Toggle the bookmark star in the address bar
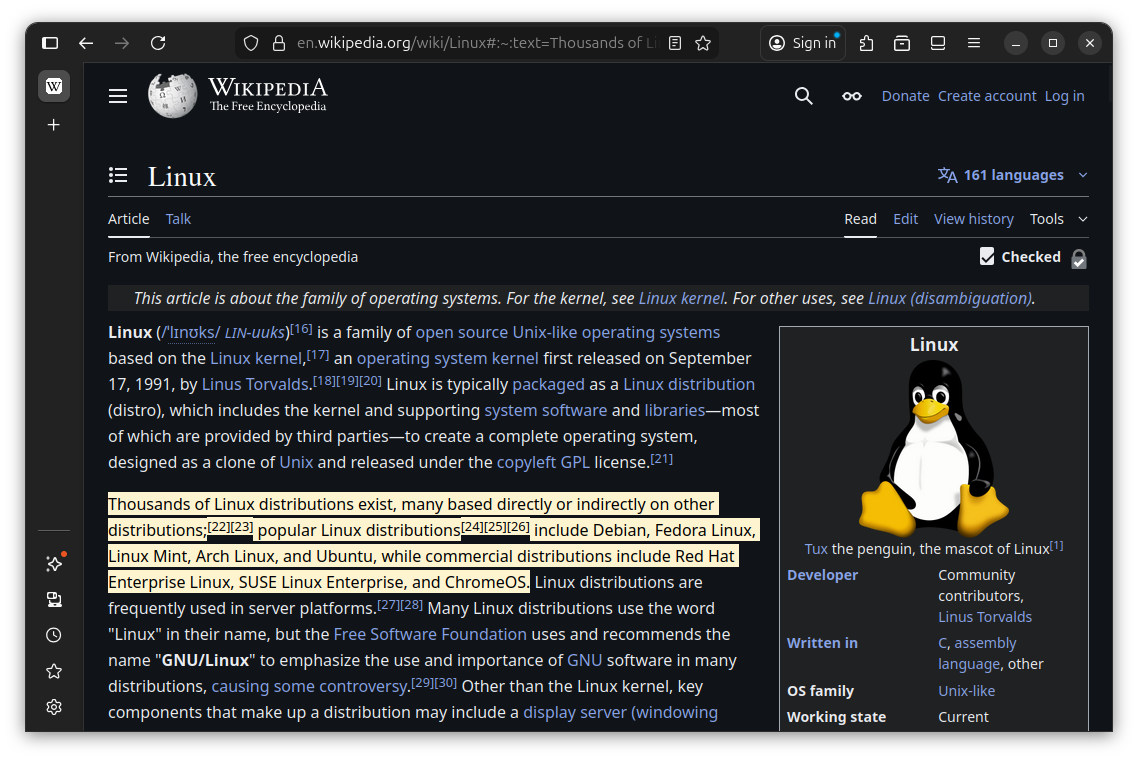This screenshot has height=760, width=1138. click(703, 43)
